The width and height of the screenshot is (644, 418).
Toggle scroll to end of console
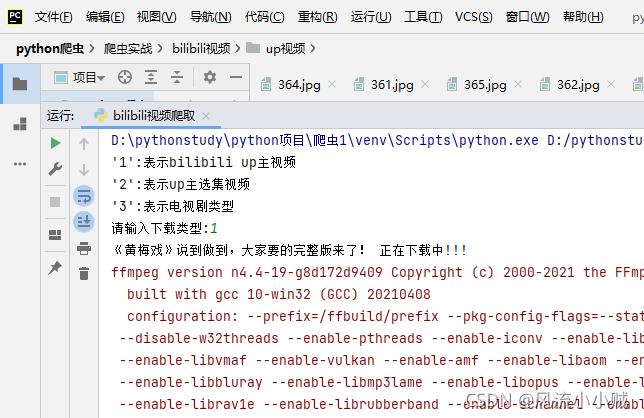click(84, 222)
